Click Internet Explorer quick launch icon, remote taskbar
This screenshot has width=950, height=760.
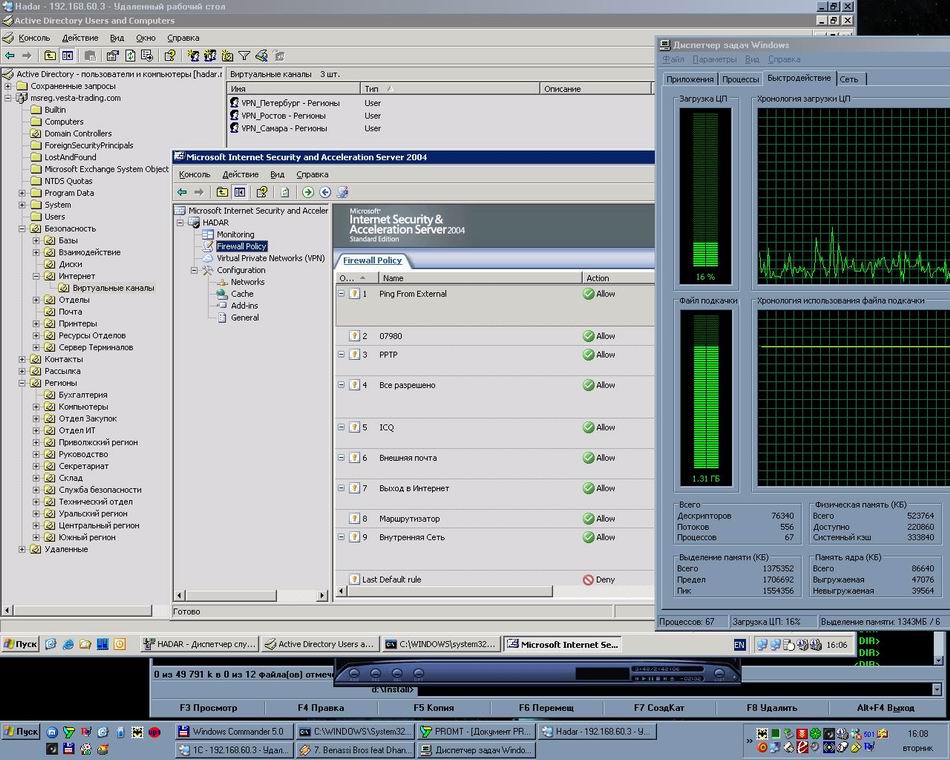click(x=68, y=644)
